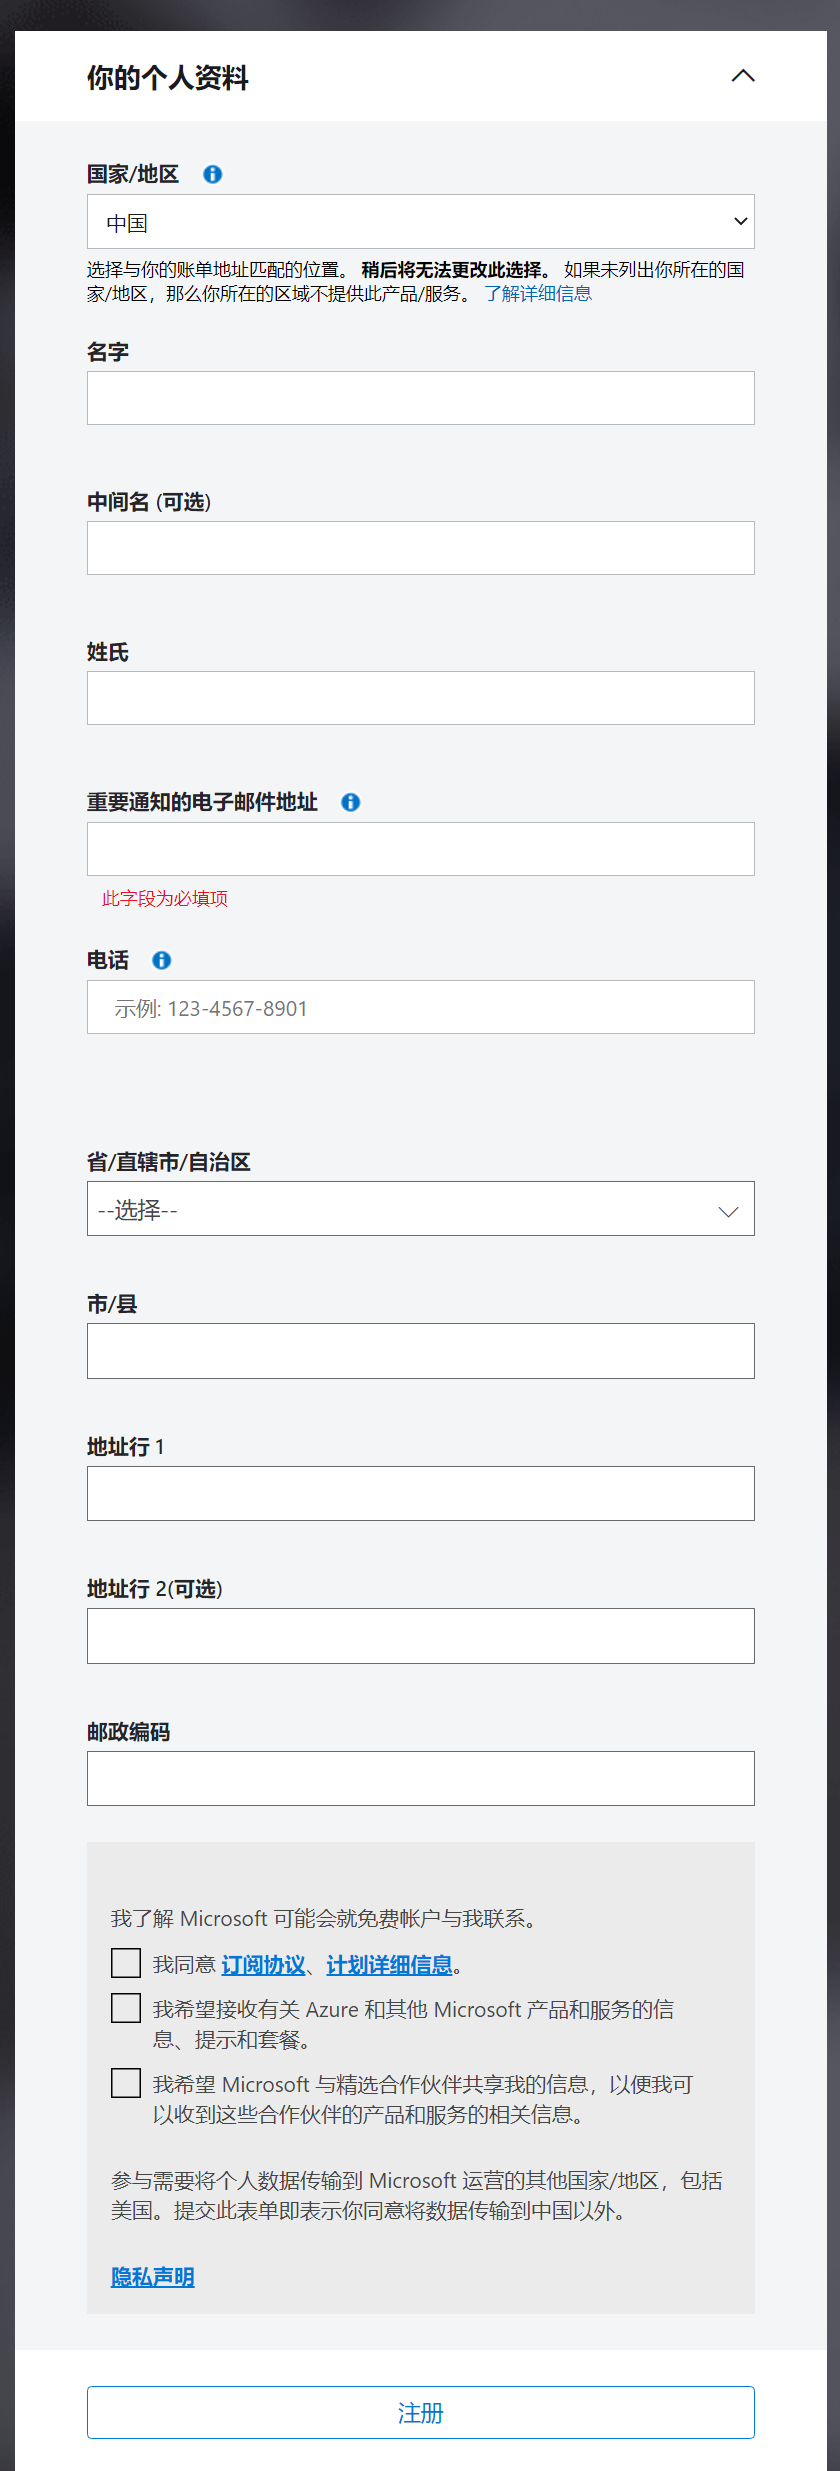Click the 地址行 1 input field
Image resolution: width=840 pixels, height=2471 pixels.
[x=420, y=1493]
